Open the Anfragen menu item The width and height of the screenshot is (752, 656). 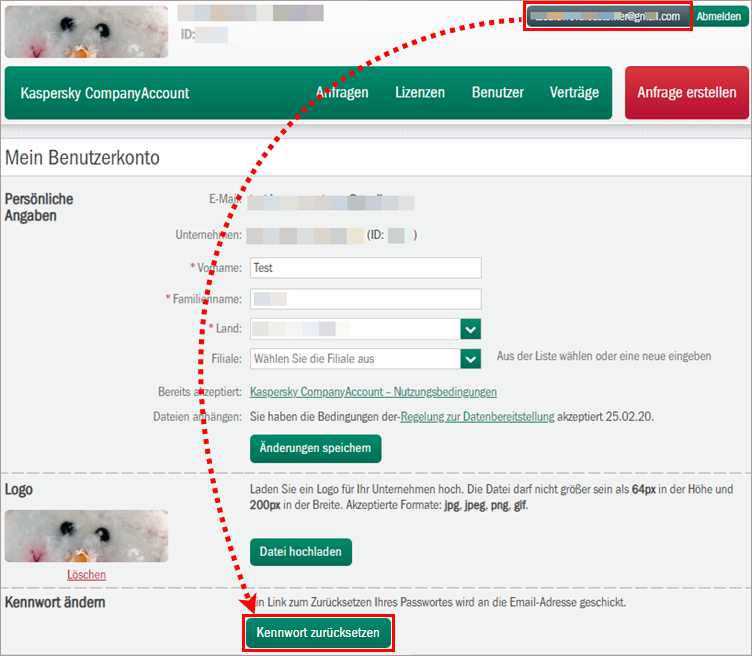pyautogui.click(x=342, y=93)
